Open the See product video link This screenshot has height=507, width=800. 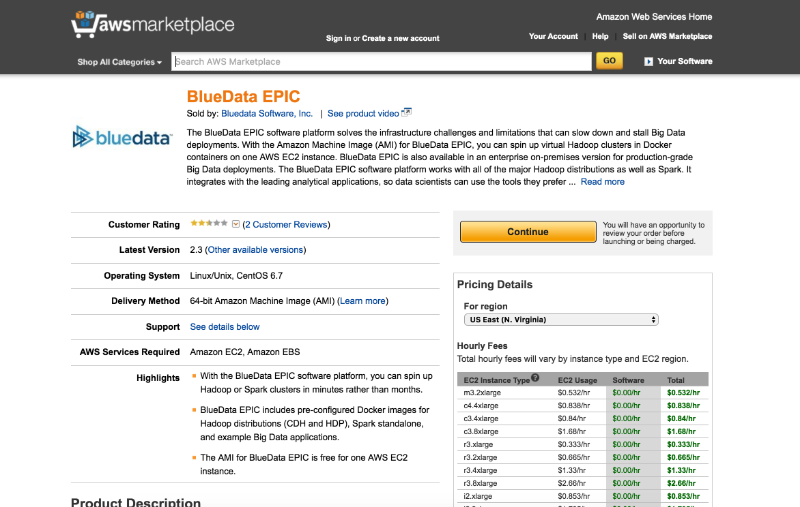click(x=363, y=113)
